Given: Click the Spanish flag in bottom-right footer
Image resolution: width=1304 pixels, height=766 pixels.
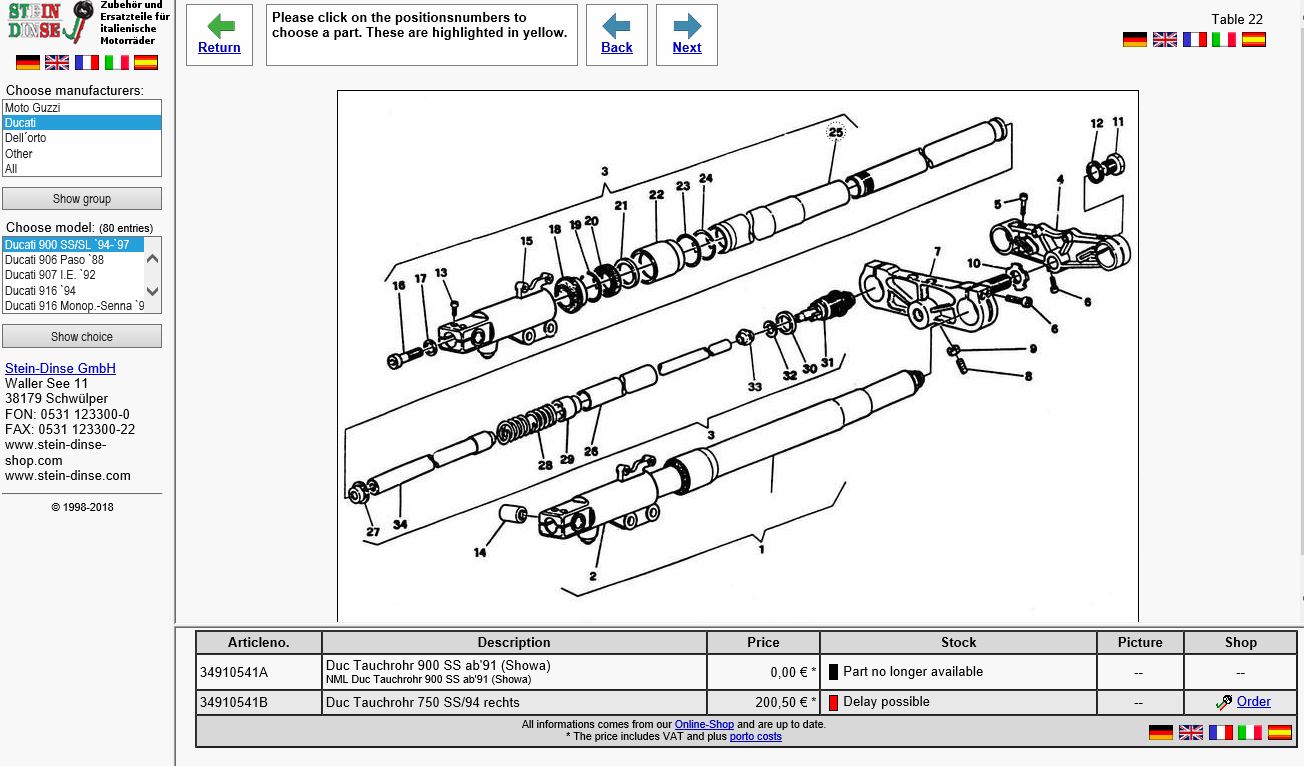Looking at the screenshot, I should [1279, 732].
